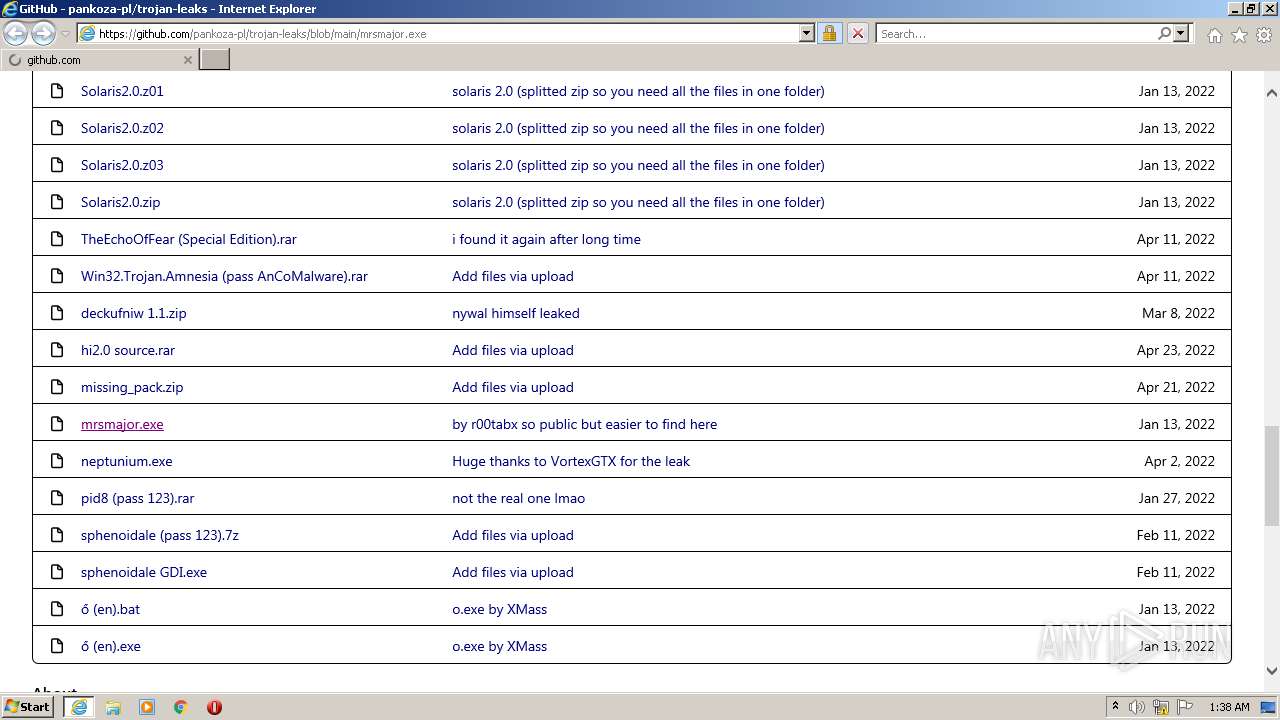Click the page scrollbar down arrow
Viewport: 1280px width, 720px height.
[1272, 671]
